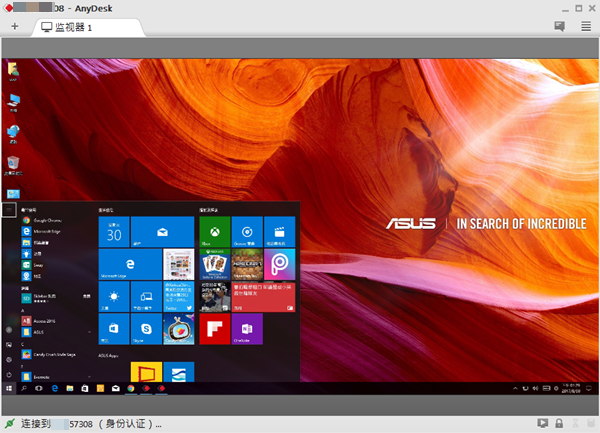Open the Calendar tile showing 30

coord(114,232)
